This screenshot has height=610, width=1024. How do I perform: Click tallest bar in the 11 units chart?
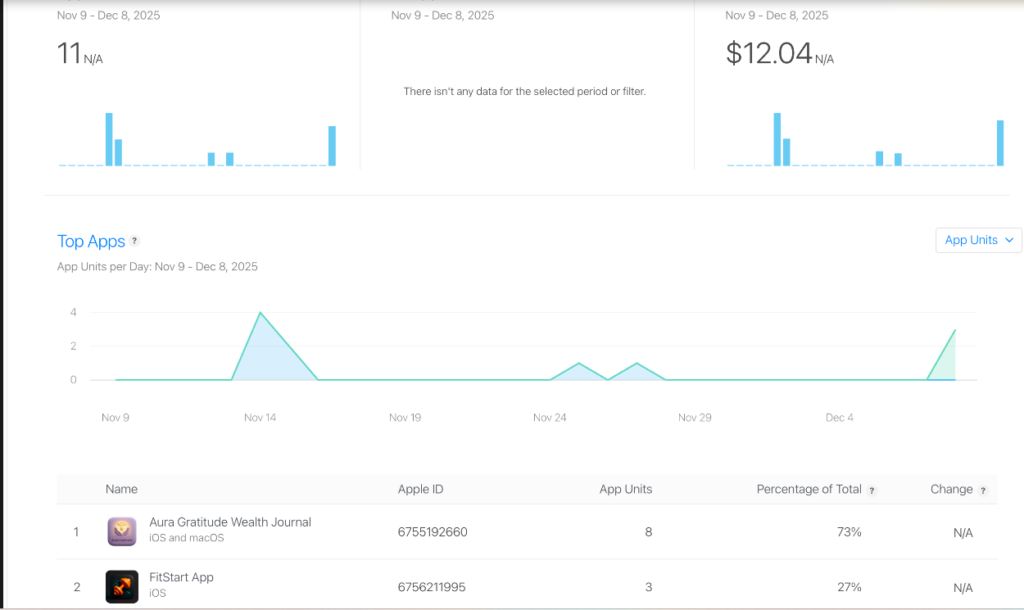point(109,139)
